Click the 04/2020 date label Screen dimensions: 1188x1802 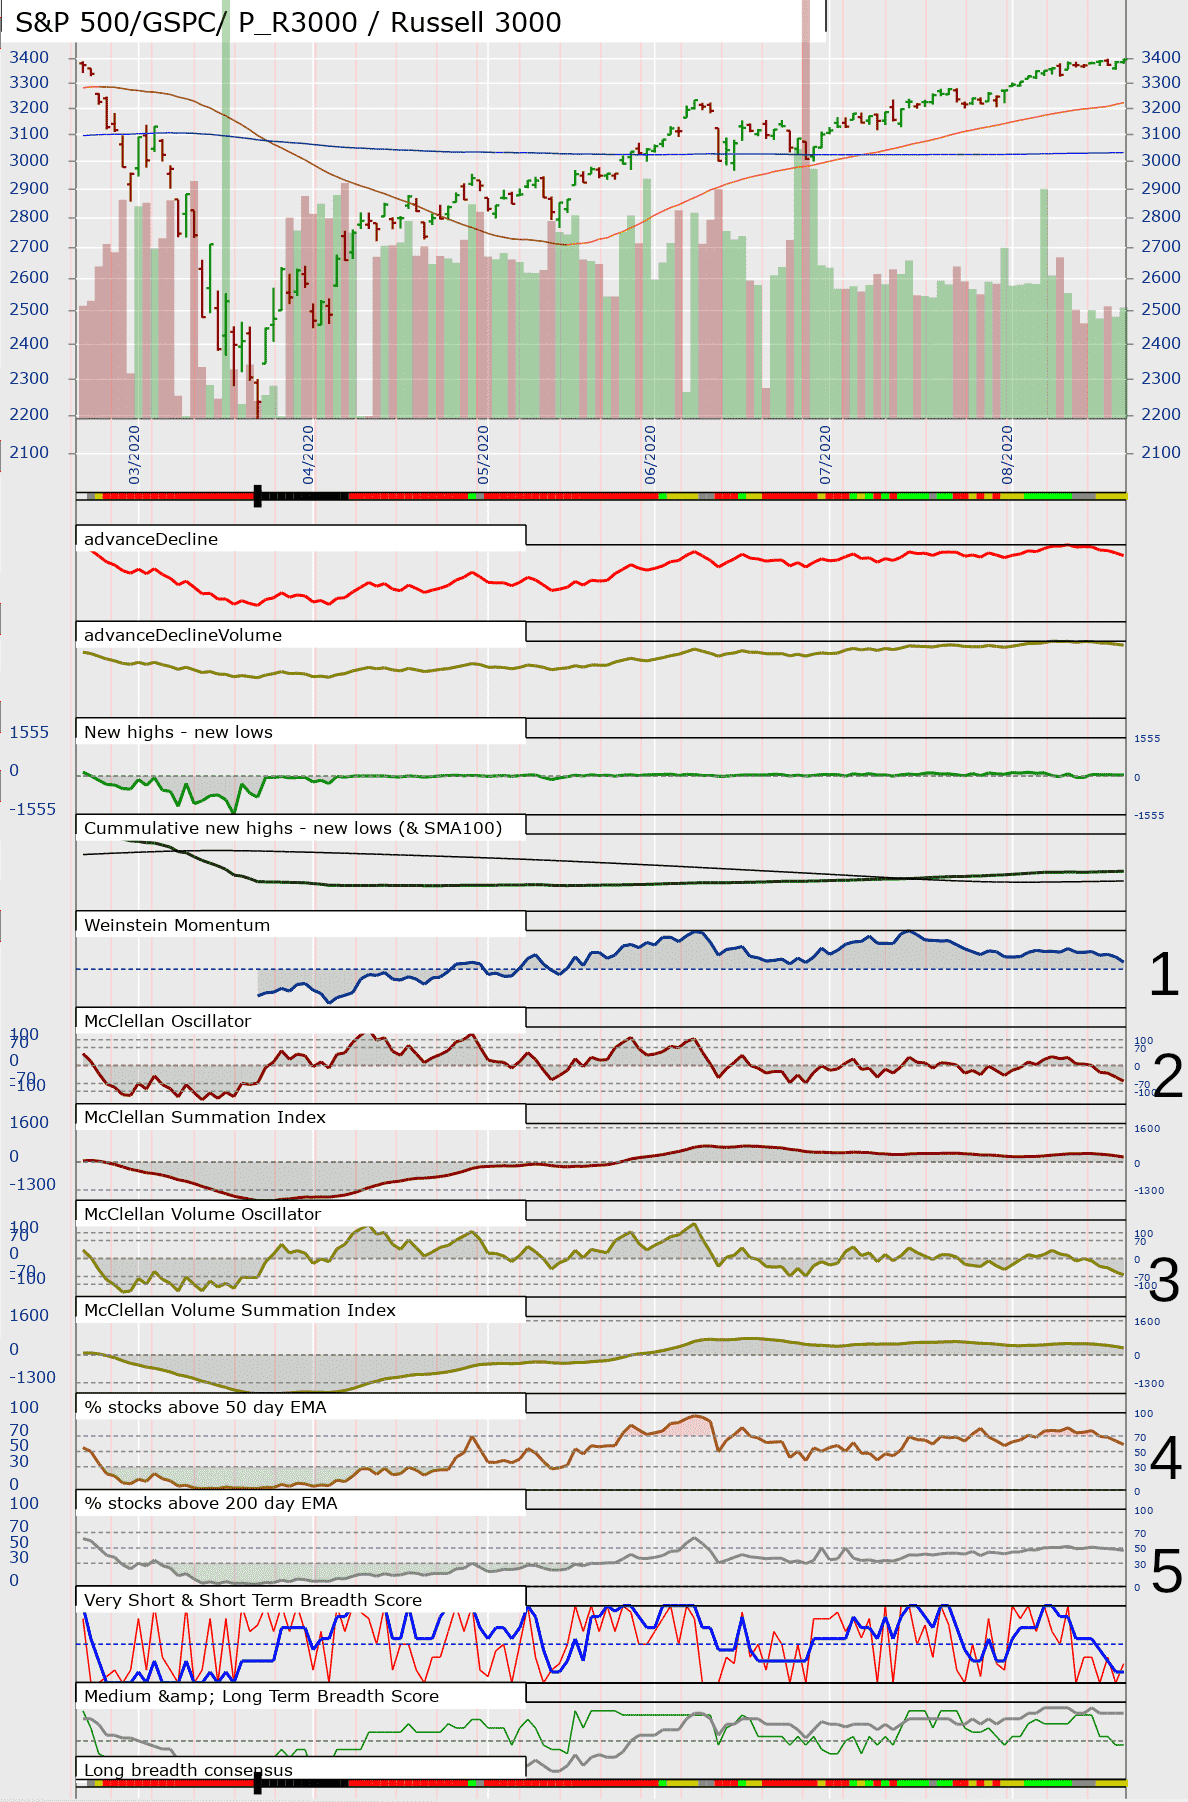(308, 455)
